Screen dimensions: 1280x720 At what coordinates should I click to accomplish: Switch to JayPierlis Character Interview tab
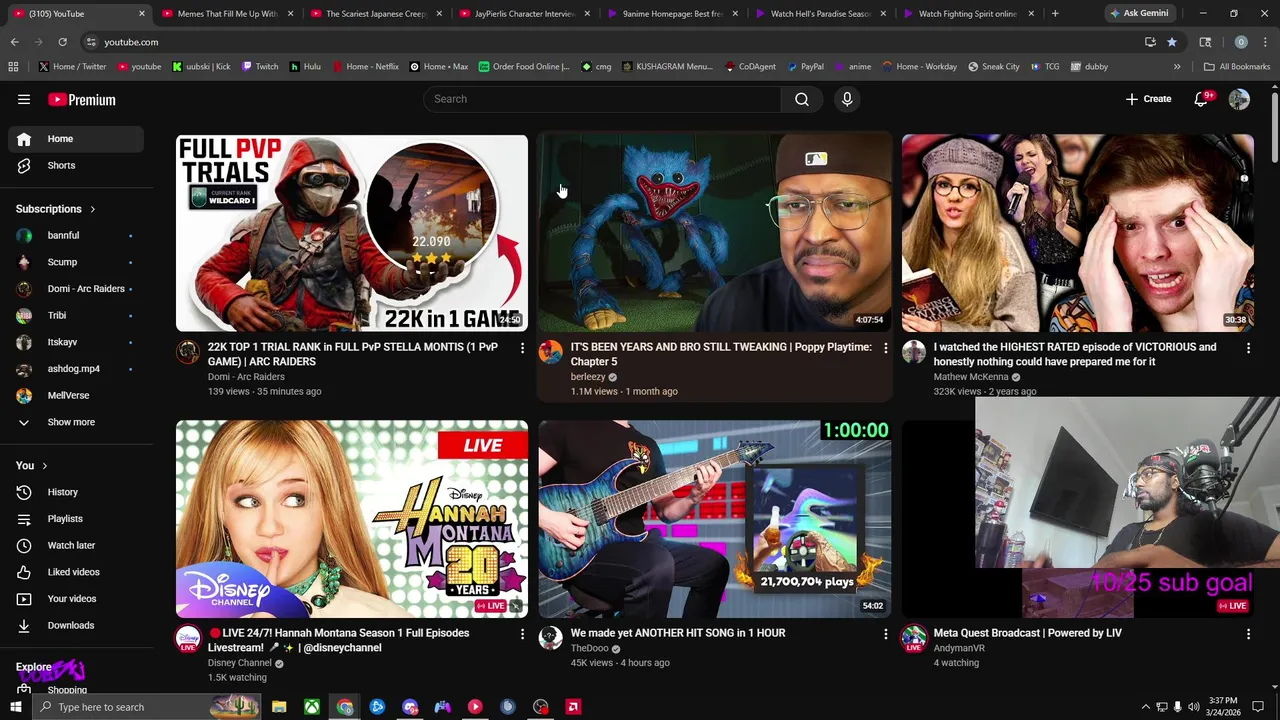click(525, 14)
